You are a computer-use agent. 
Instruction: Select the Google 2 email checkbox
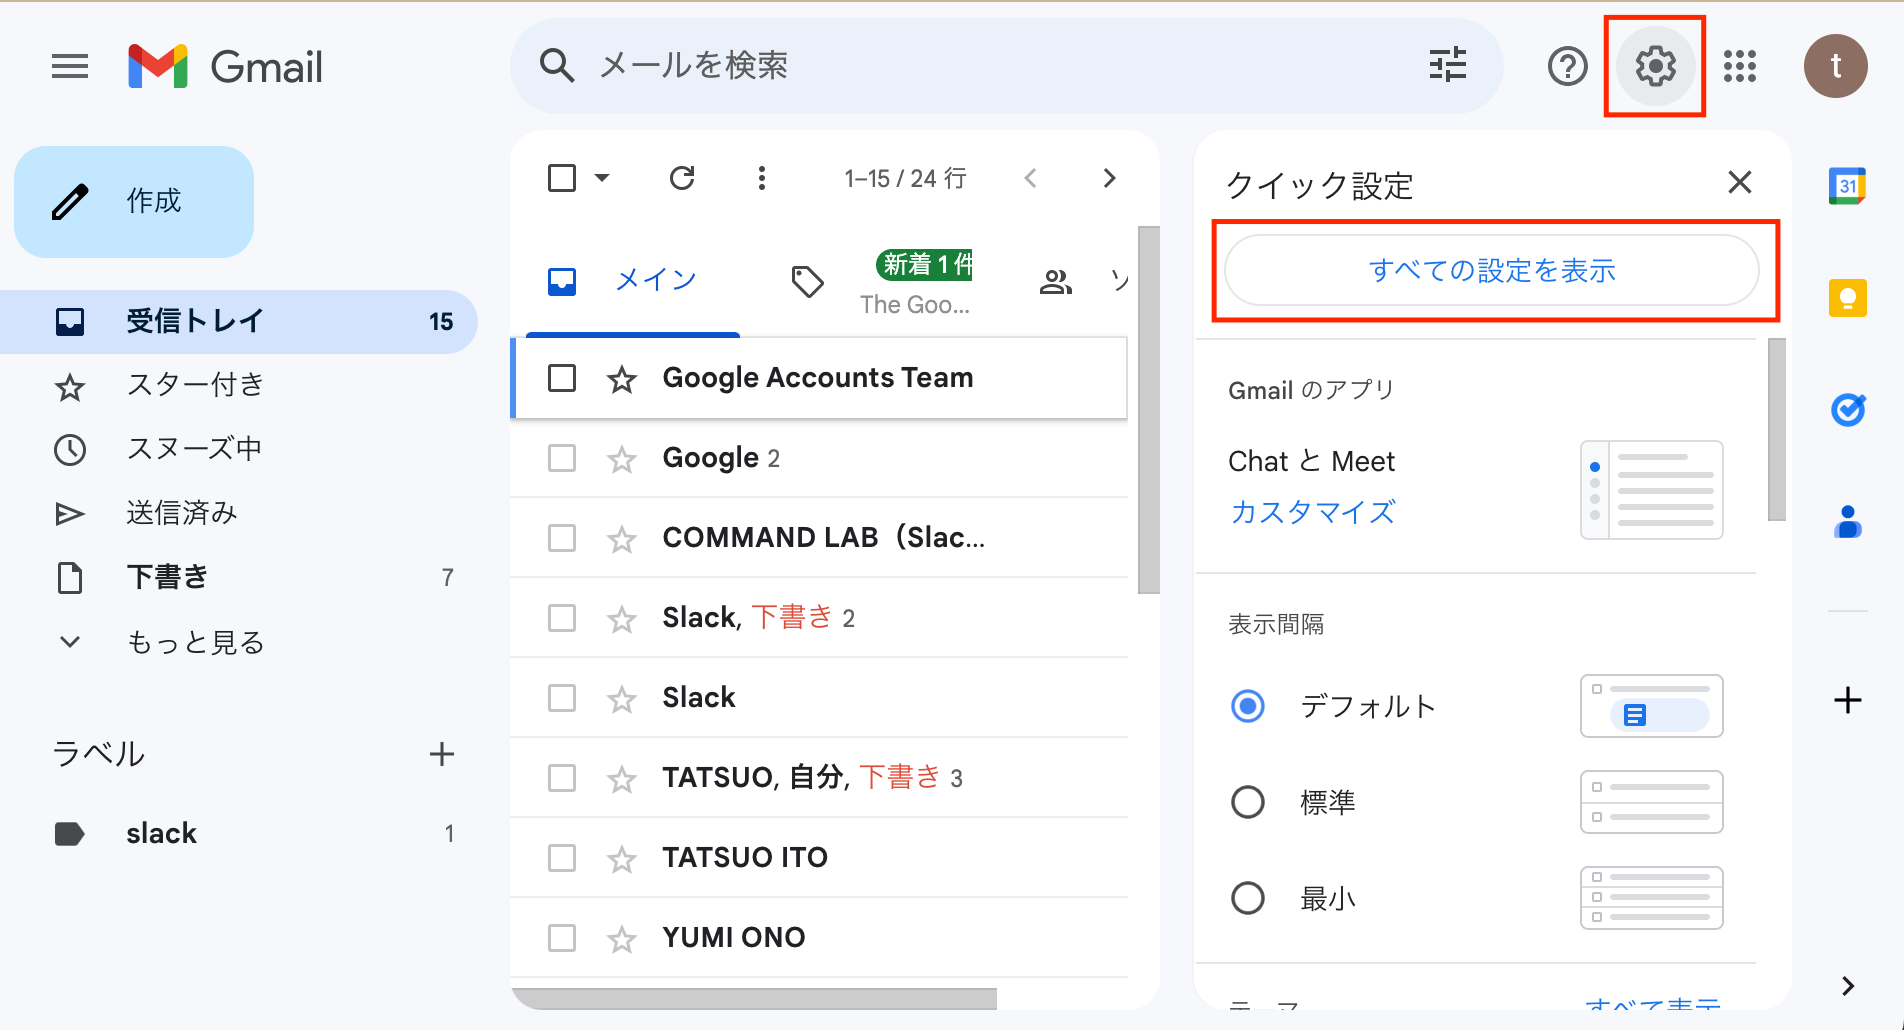pos(562,458)
